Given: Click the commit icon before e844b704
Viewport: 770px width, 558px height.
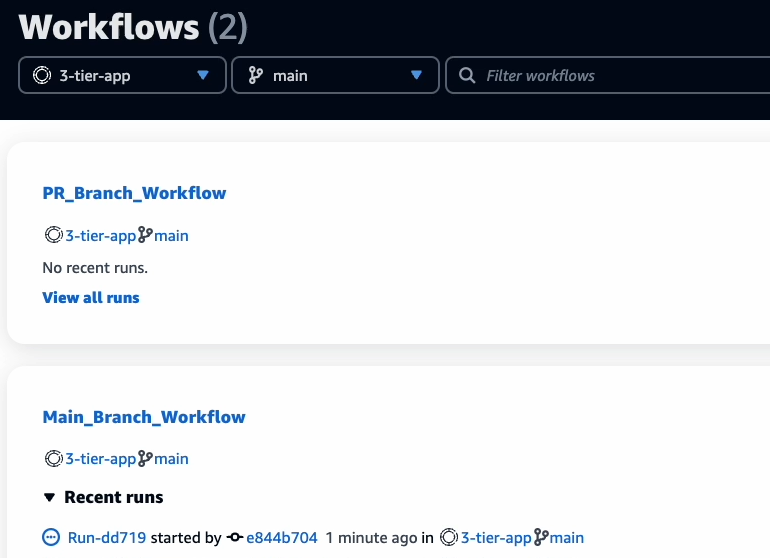Looking at the screenshot, I should (x=235, y=537).
